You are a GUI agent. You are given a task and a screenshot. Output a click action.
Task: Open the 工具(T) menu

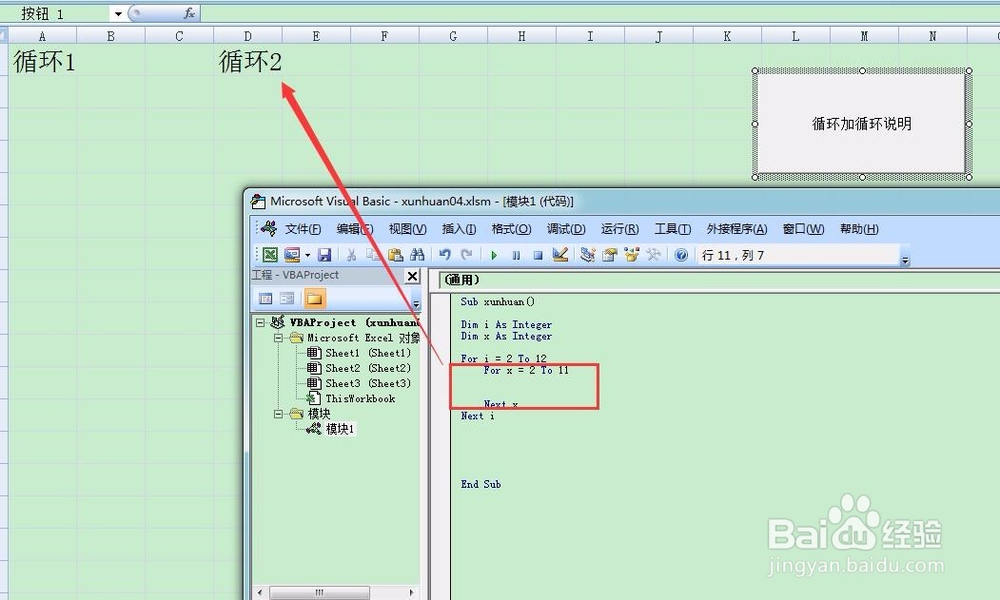671,228
